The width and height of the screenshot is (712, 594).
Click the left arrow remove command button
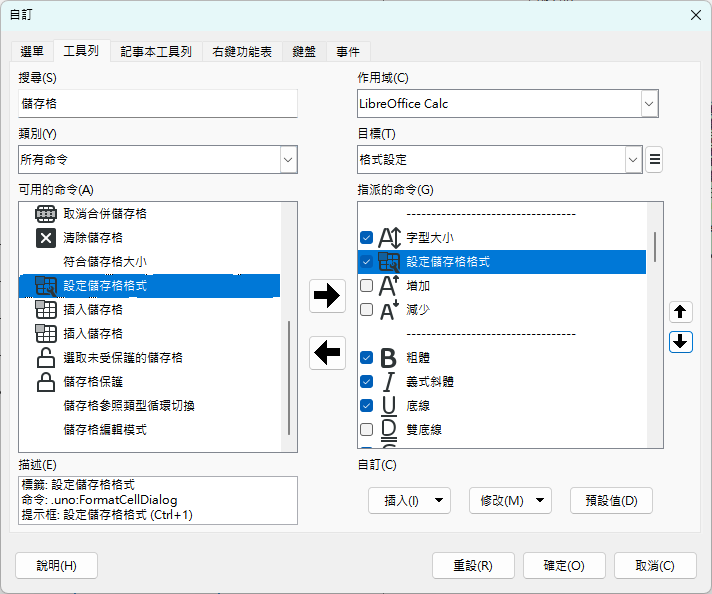(x=328, y=352)
